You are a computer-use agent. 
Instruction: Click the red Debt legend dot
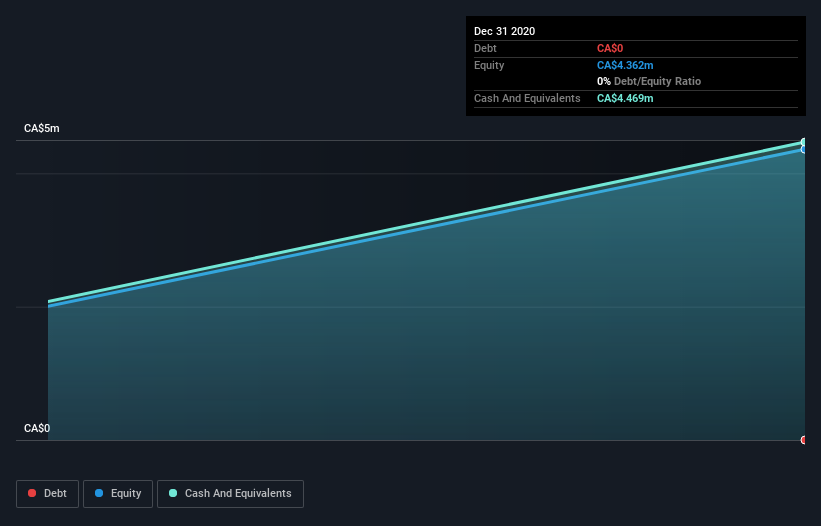(32, 493)
